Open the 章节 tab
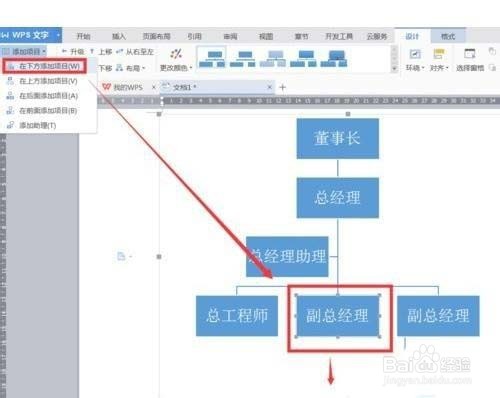 click(301, 36)
